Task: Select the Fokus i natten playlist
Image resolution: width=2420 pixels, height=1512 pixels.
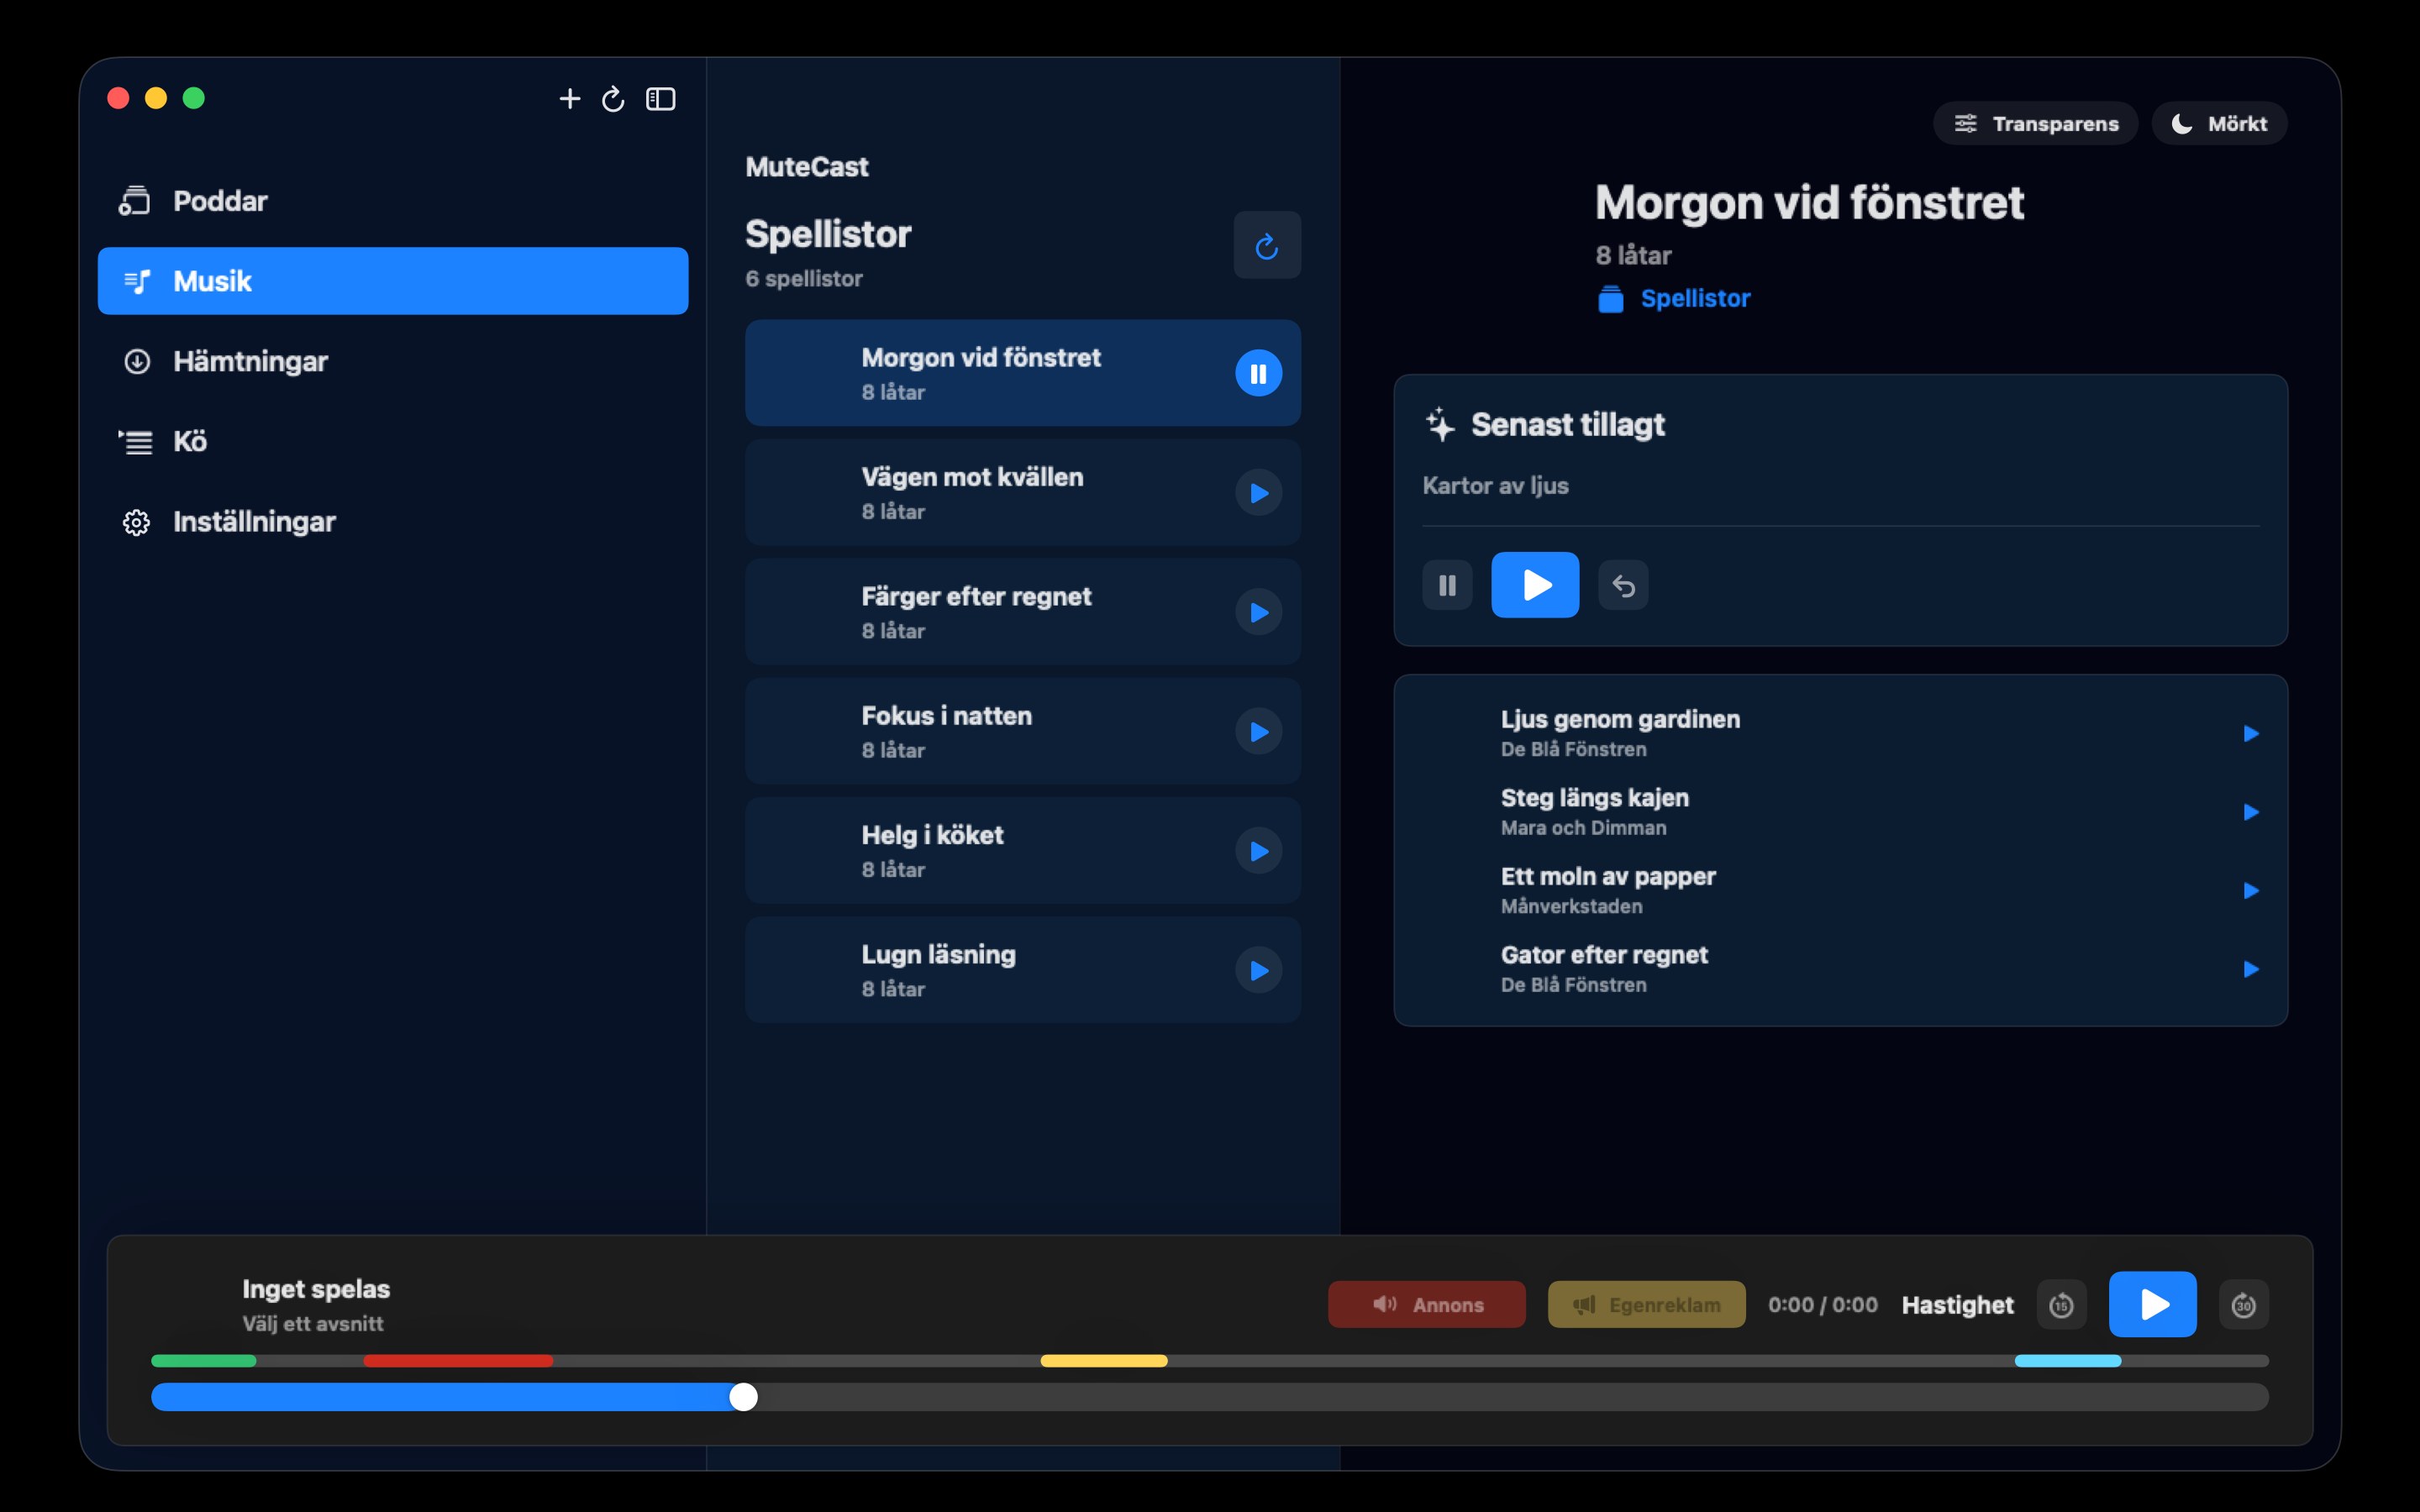Action: pos(1022,731)
